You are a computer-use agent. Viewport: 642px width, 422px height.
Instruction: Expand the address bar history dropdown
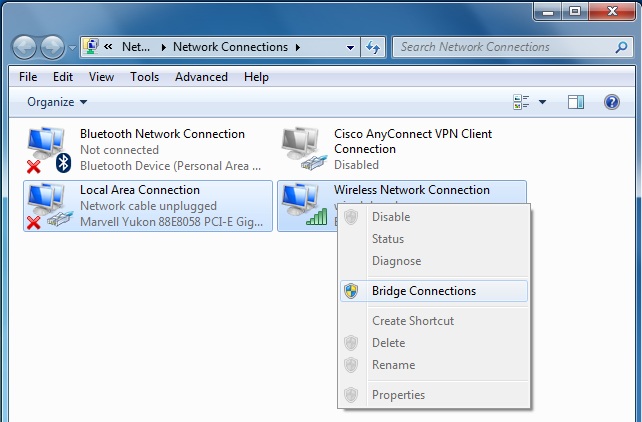click(x=349, y=47)
